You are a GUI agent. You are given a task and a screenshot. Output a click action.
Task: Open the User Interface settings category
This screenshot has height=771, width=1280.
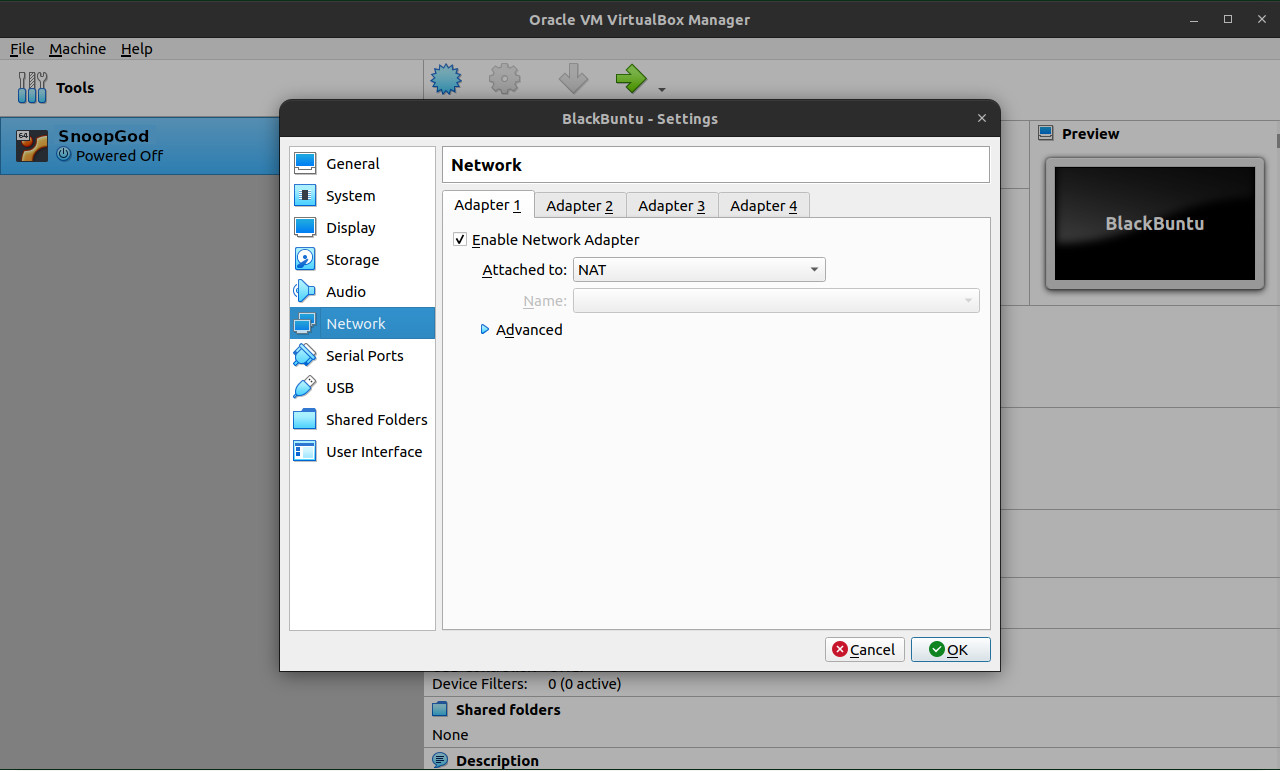[x=362, y=452]
